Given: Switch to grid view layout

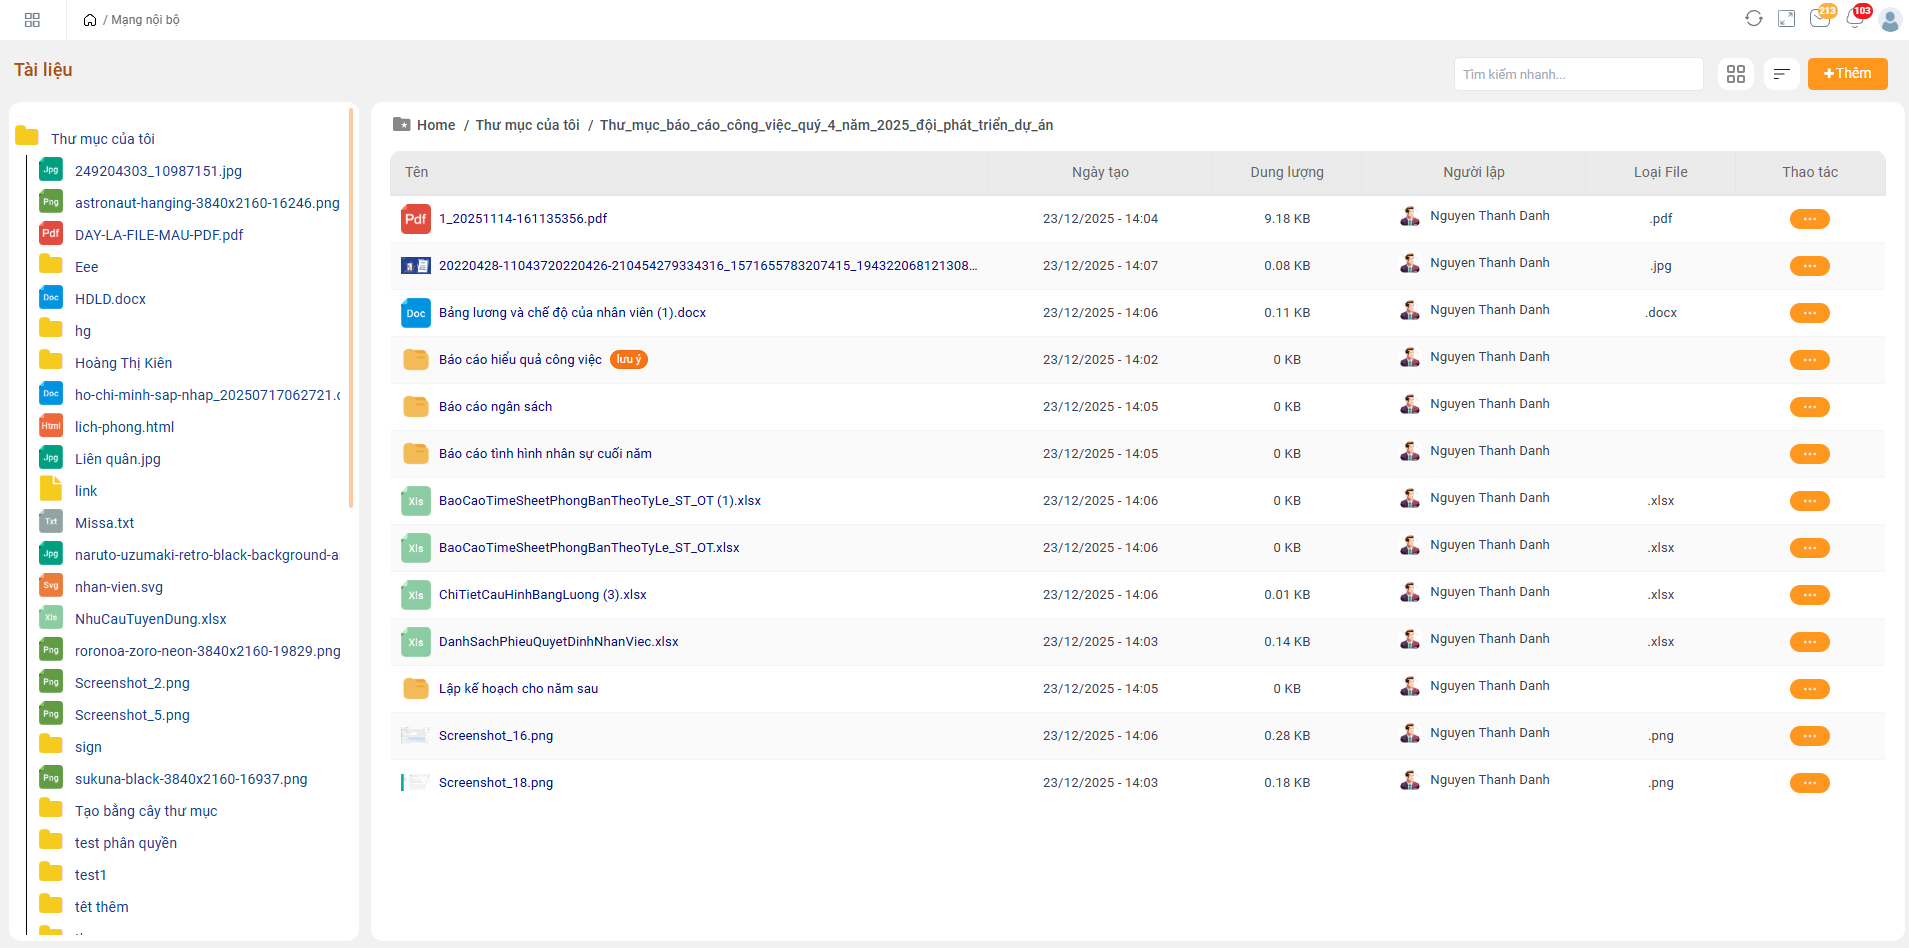Looking at the screenshot, I should click(1735, 74).
